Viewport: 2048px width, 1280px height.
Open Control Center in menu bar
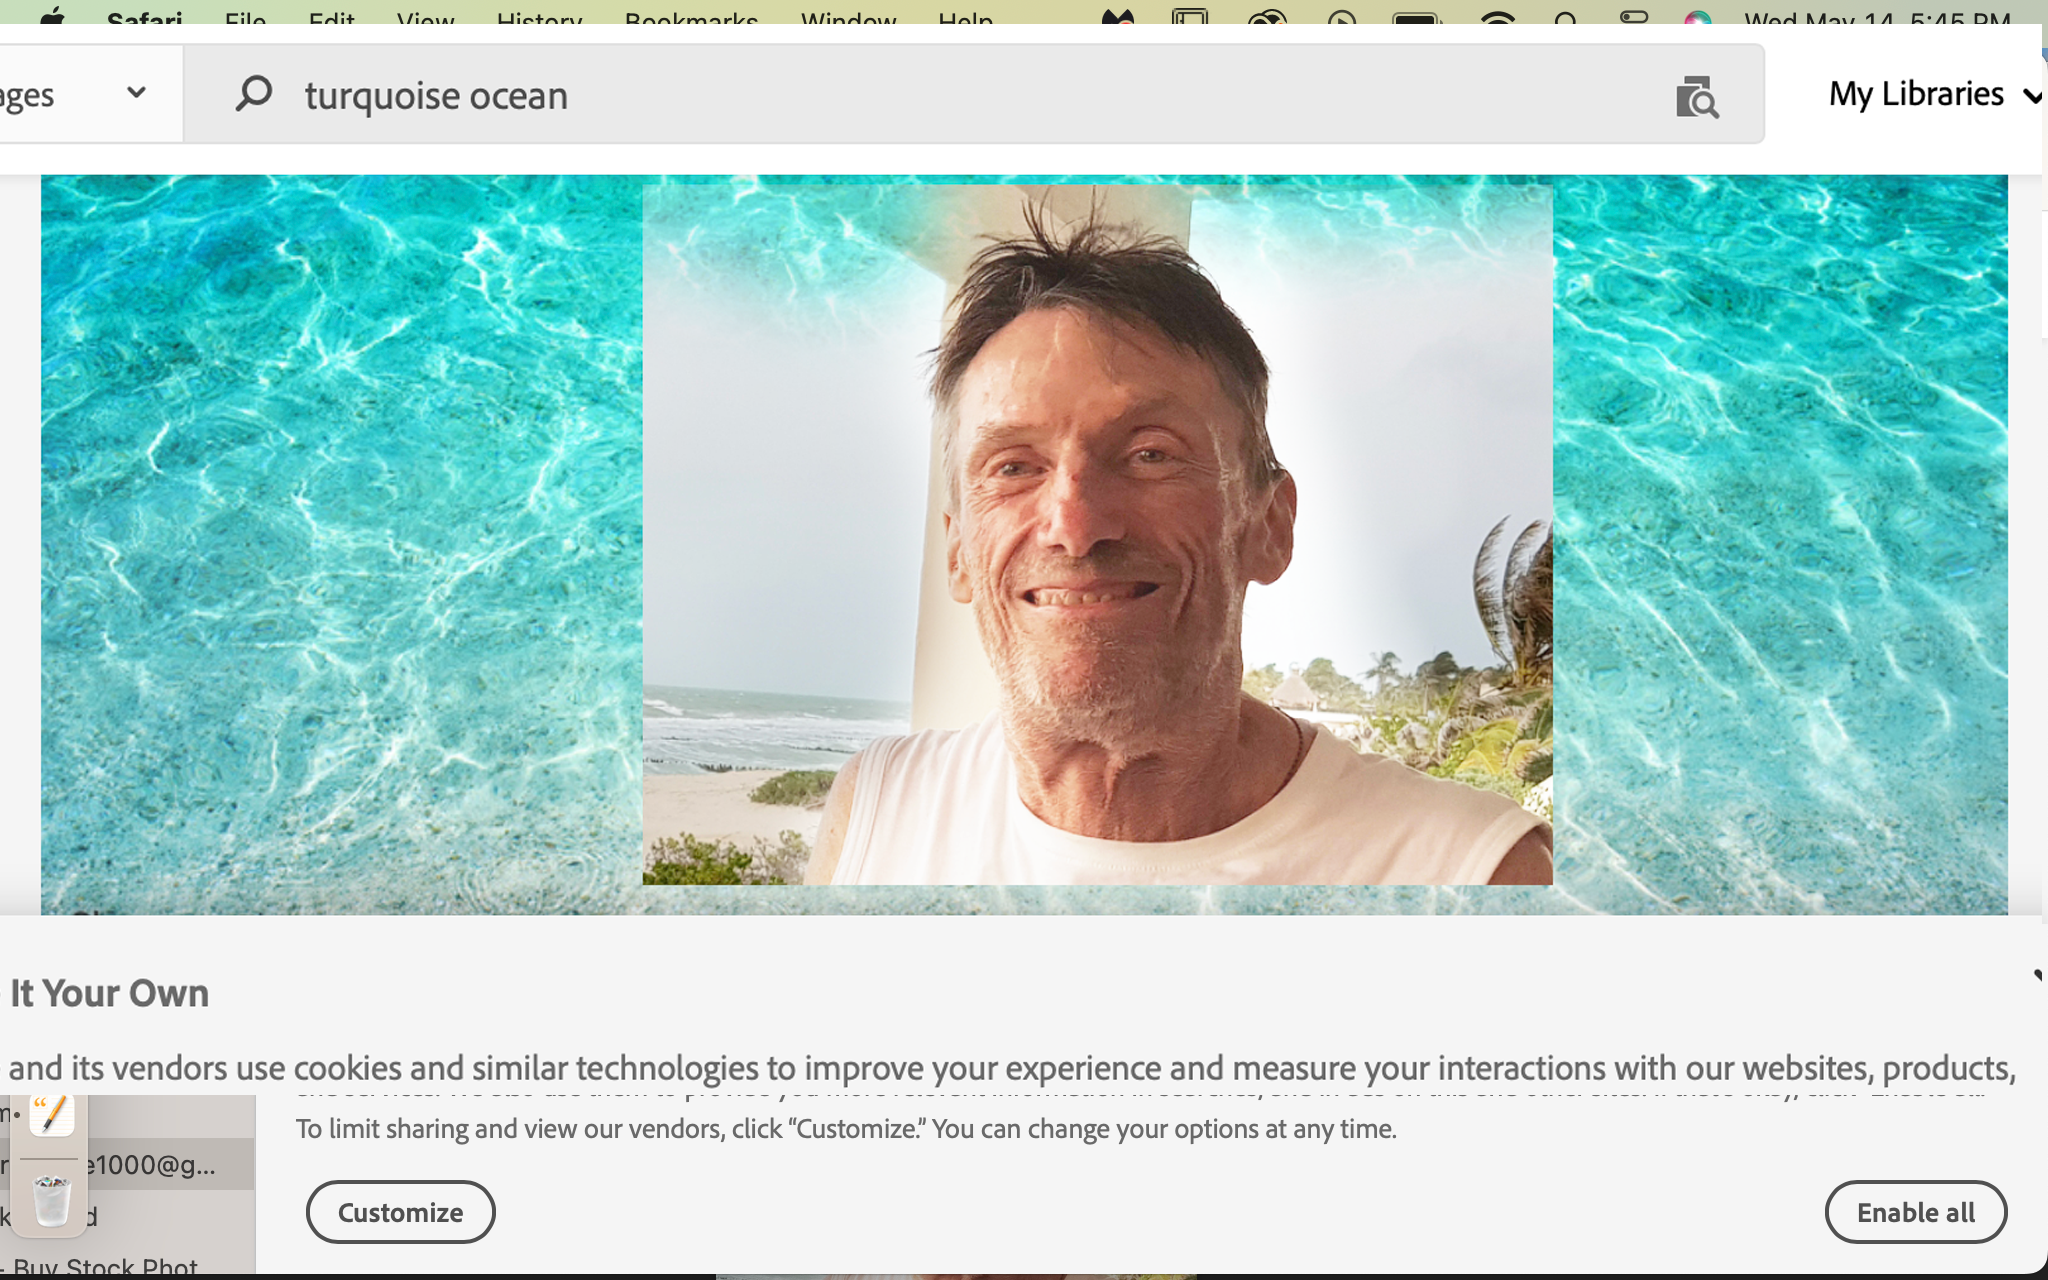pos(1633,19)
